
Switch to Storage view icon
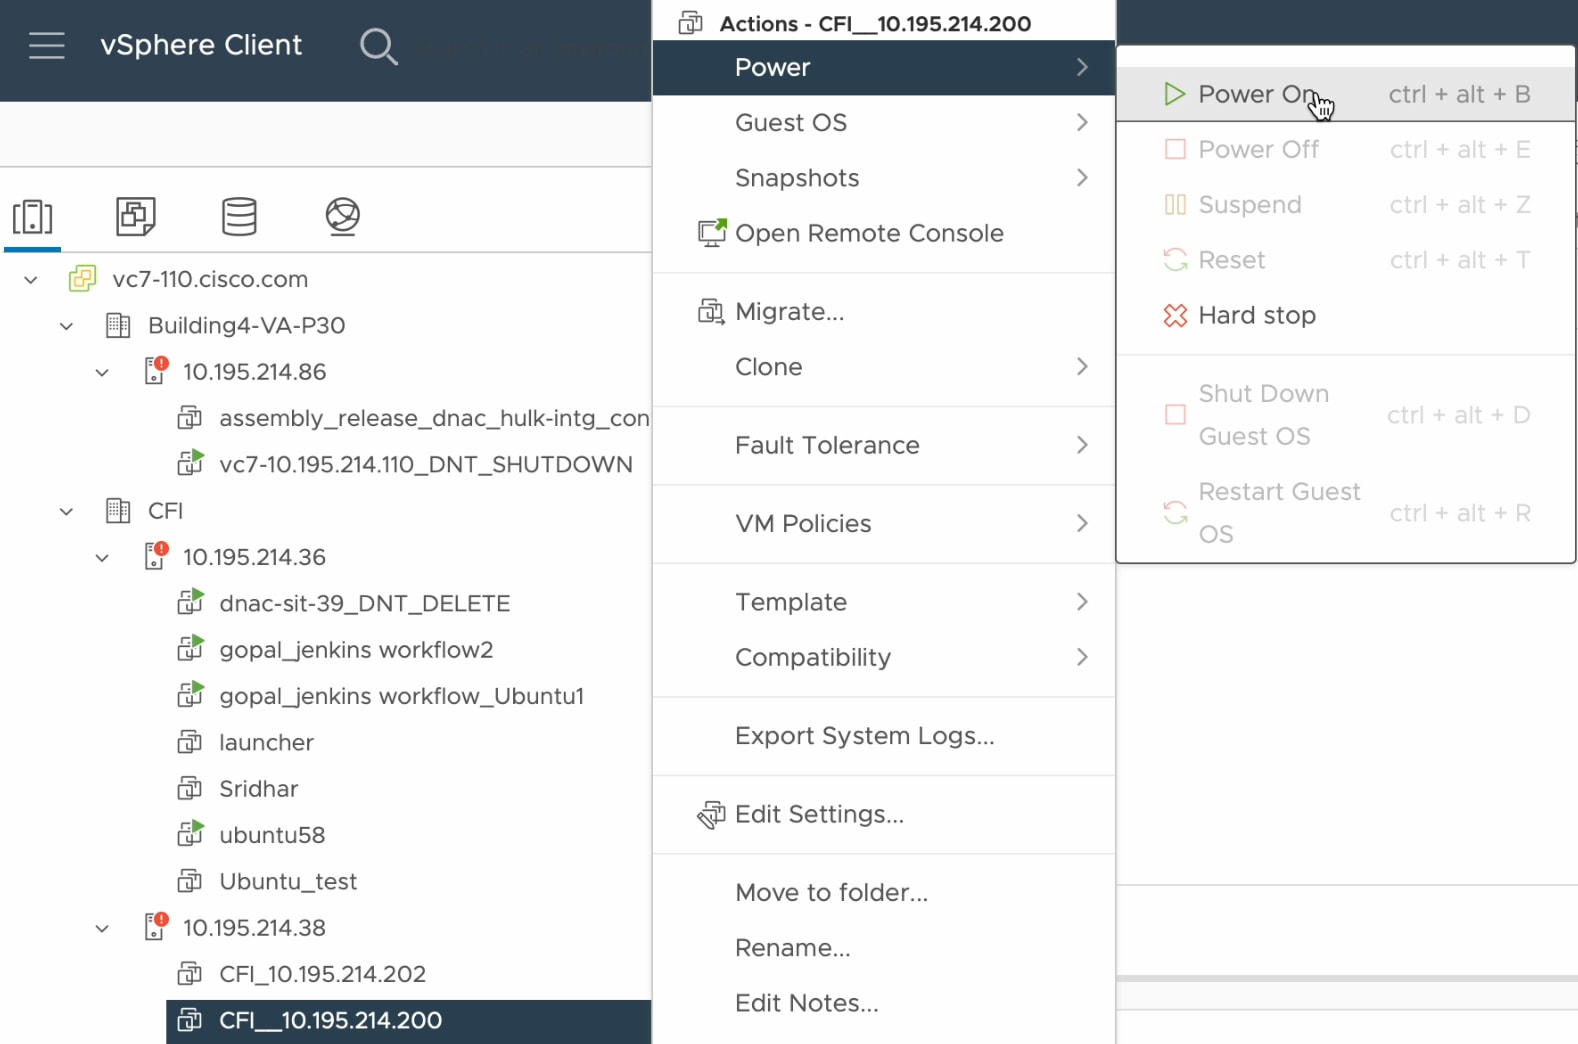pyautogui.click(x=239, y=216)
